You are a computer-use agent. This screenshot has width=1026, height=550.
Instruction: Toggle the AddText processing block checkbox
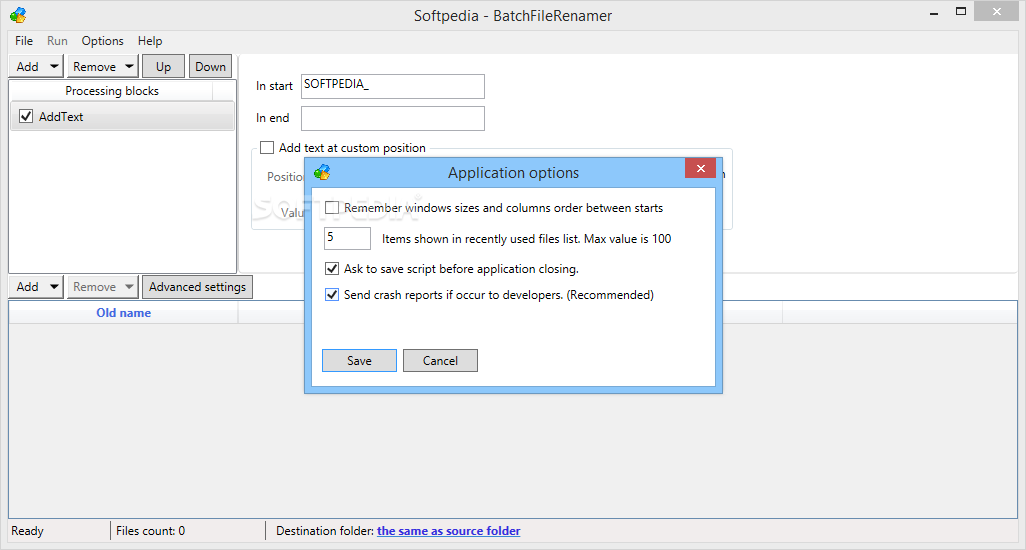pos(26,116)
